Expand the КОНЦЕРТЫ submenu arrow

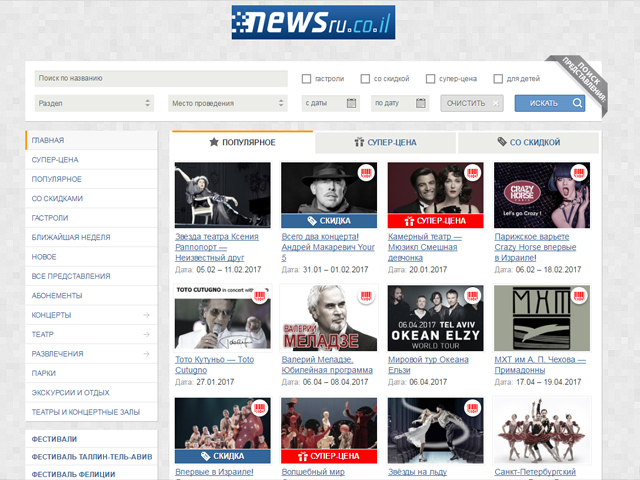146,315
